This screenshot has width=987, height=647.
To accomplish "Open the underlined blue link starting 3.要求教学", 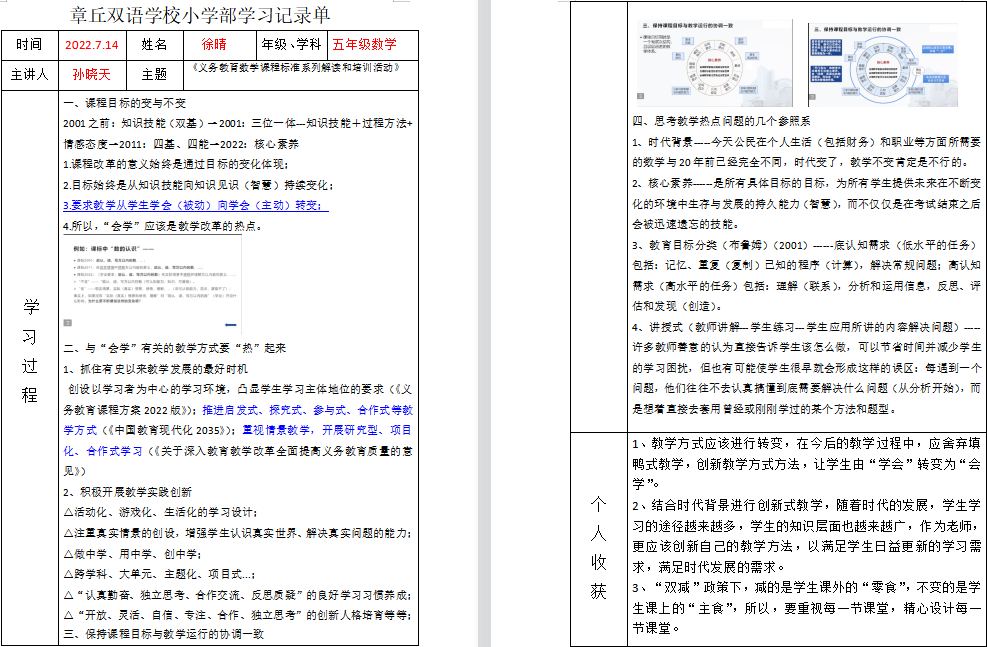I will (194, 205).
